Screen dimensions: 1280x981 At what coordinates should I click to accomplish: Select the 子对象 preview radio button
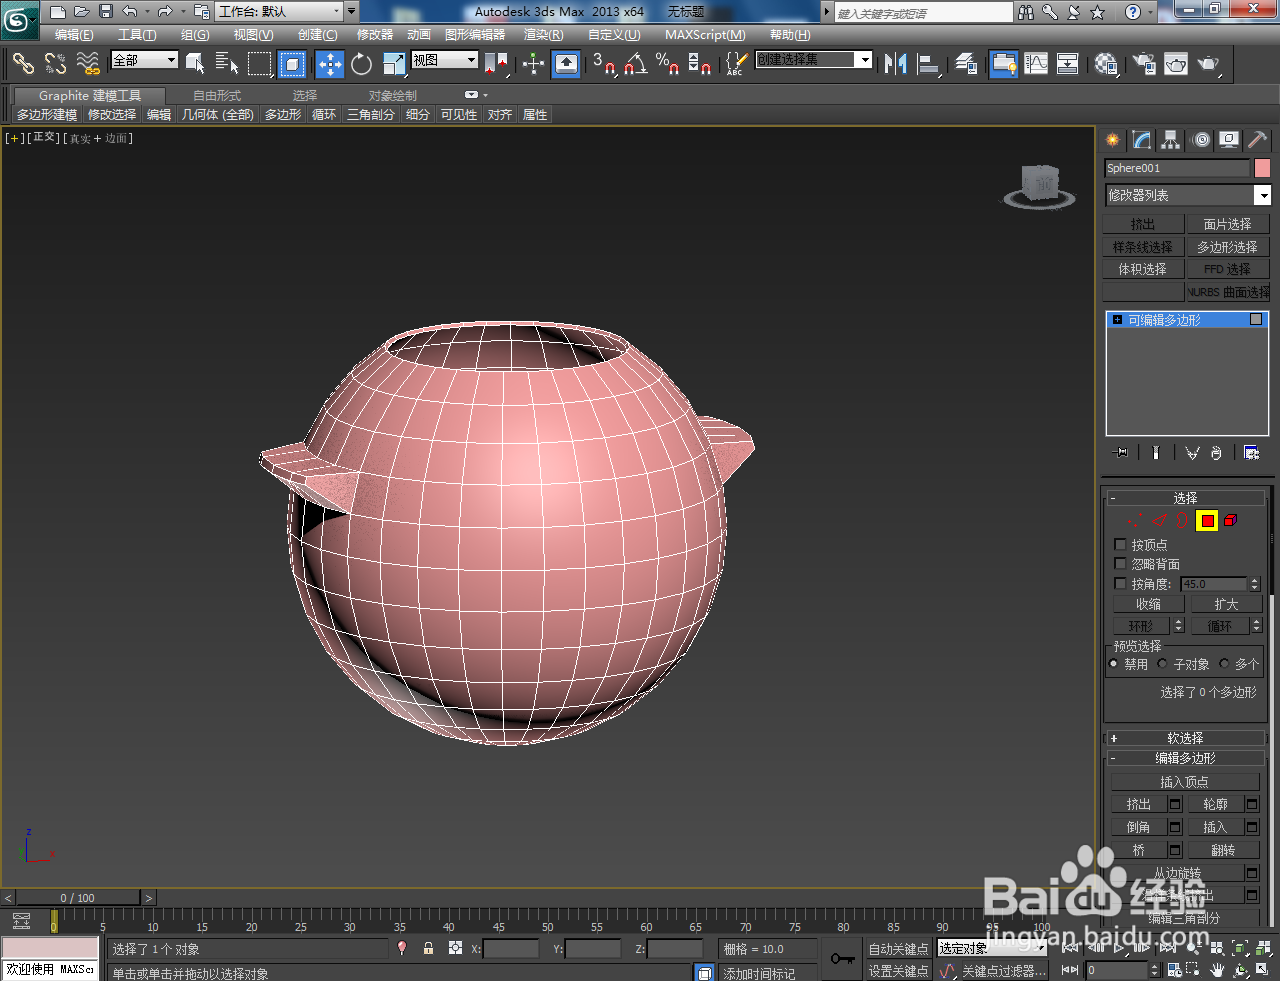pos(1162,663)
